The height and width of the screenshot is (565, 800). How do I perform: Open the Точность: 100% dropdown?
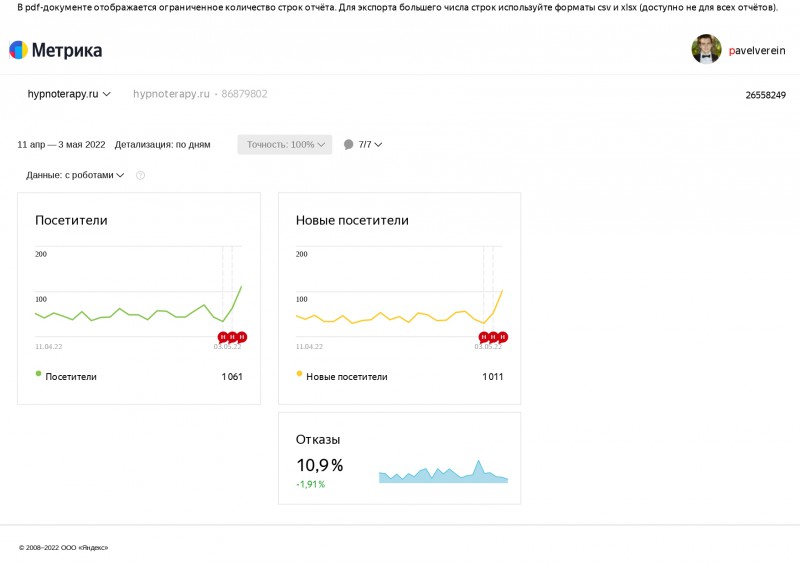[286, 145]
